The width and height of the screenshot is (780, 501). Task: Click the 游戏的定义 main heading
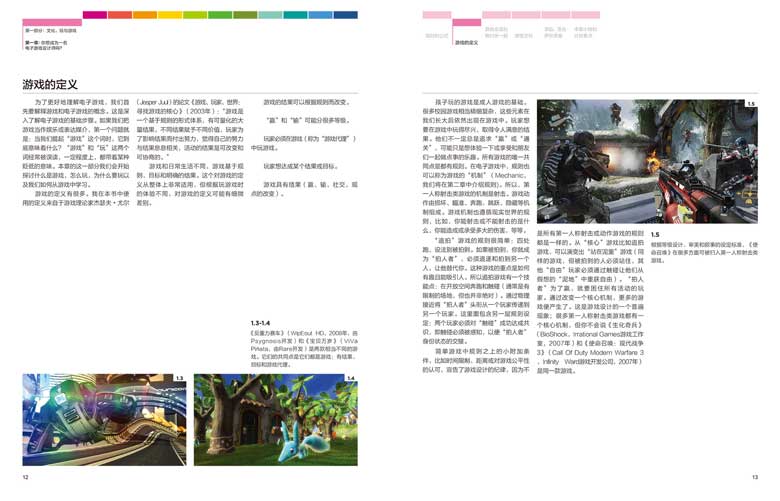tap(50, 84)
